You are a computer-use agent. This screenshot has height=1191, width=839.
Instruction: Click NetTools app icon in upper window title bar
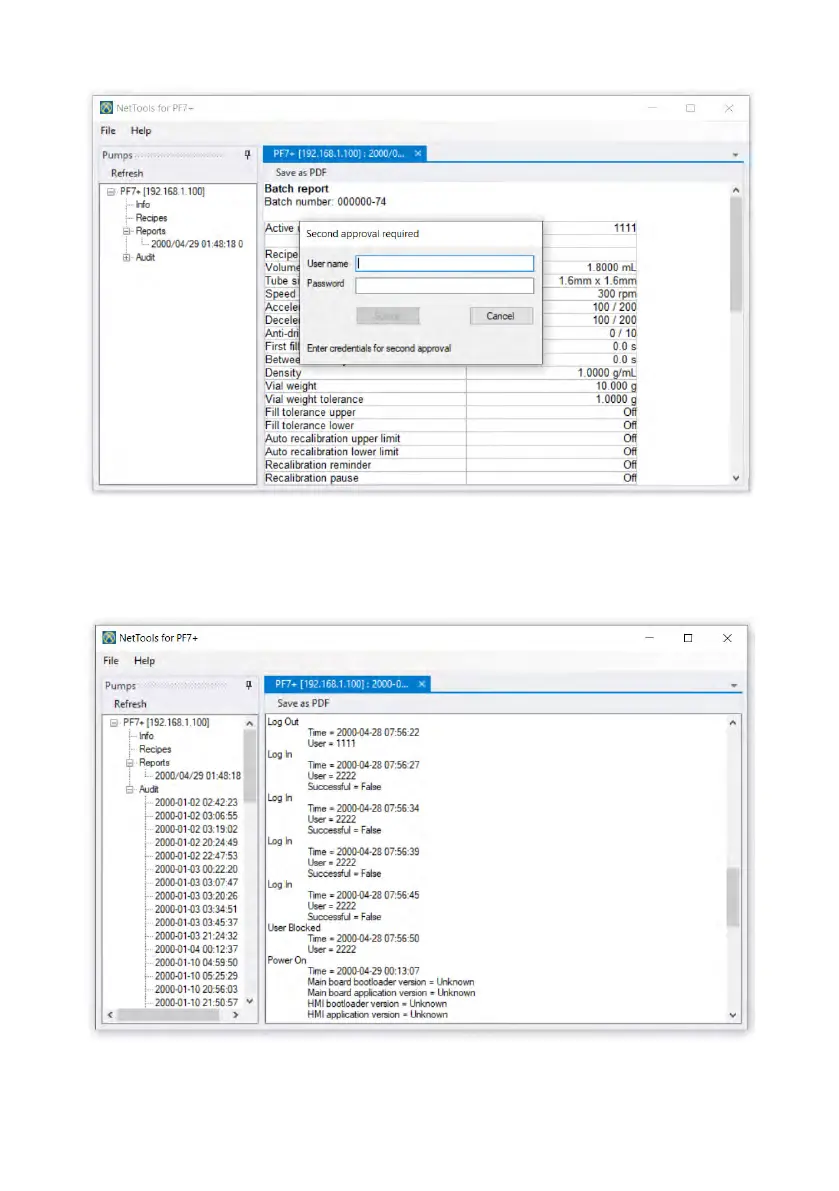click(x=107, y=108)
